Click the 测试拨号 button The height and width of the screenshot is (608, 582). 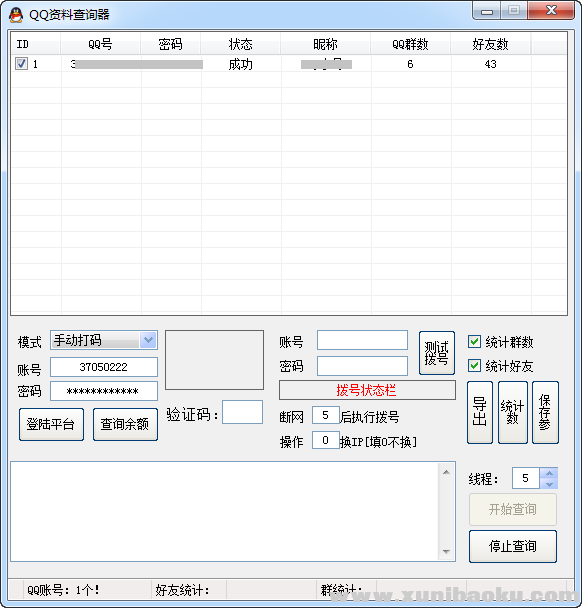437,353
